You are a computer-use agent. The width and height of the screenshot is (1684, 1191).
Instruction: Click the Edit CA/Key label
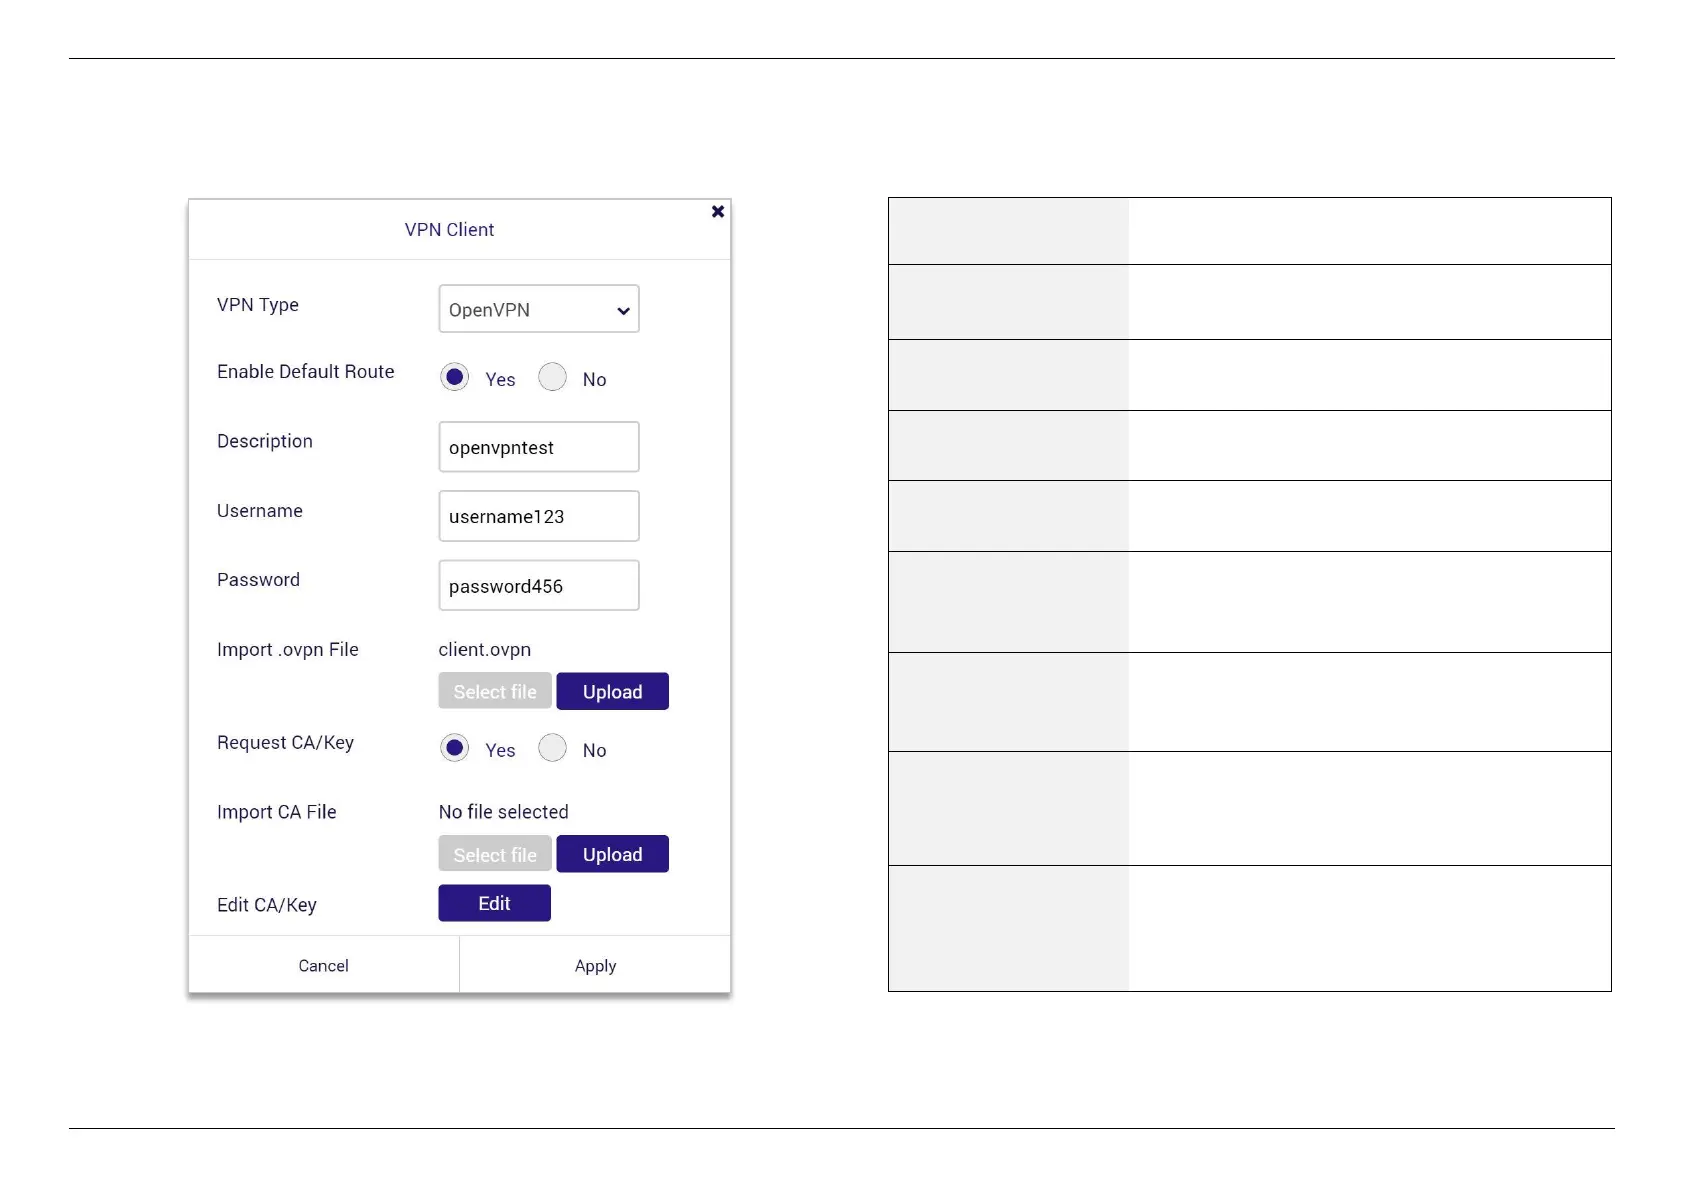[x=267, y=905]
